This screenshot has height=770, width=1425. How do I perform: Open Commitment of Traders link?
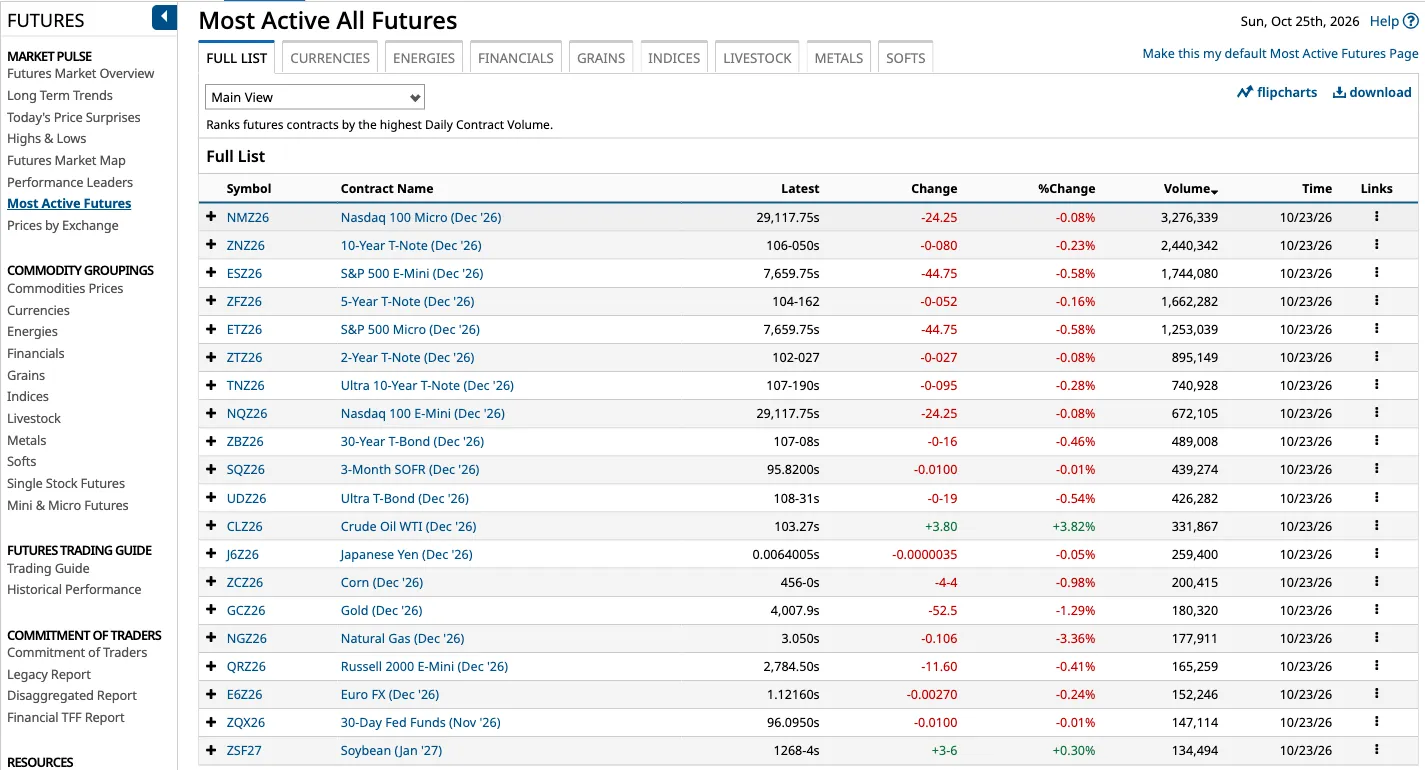[x=77, y=652]
